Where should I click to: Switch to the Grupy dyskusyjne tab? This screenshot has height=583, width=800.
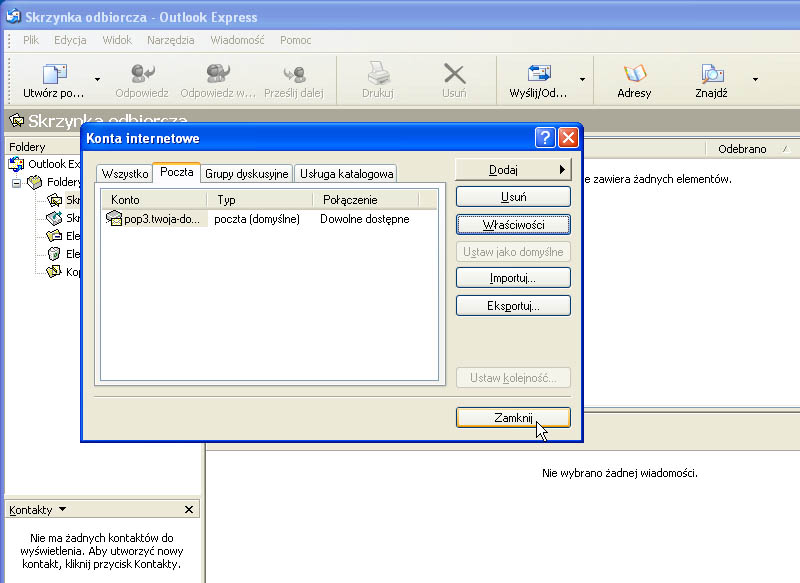click(x=246, y=174)
